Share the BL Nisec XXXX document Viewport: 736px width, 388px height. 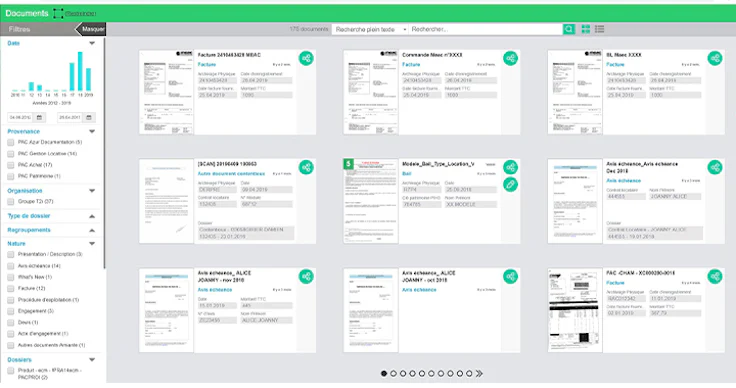click(x=715, y=59)
